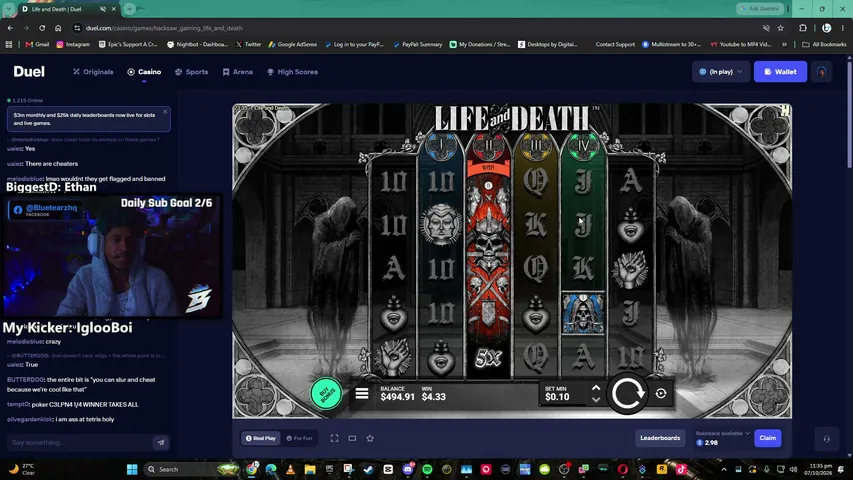This screenshot has height=480, width=853.
Task: Show hidden system tray icons
Action: [724, 469]
